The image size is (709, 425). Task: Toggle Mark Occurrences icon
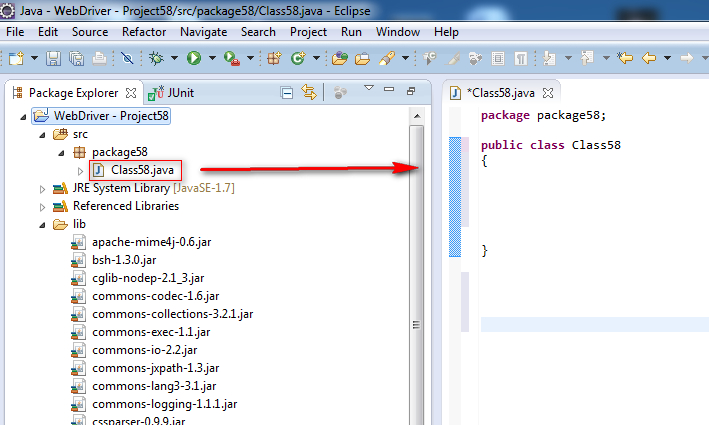pos(453,58)
